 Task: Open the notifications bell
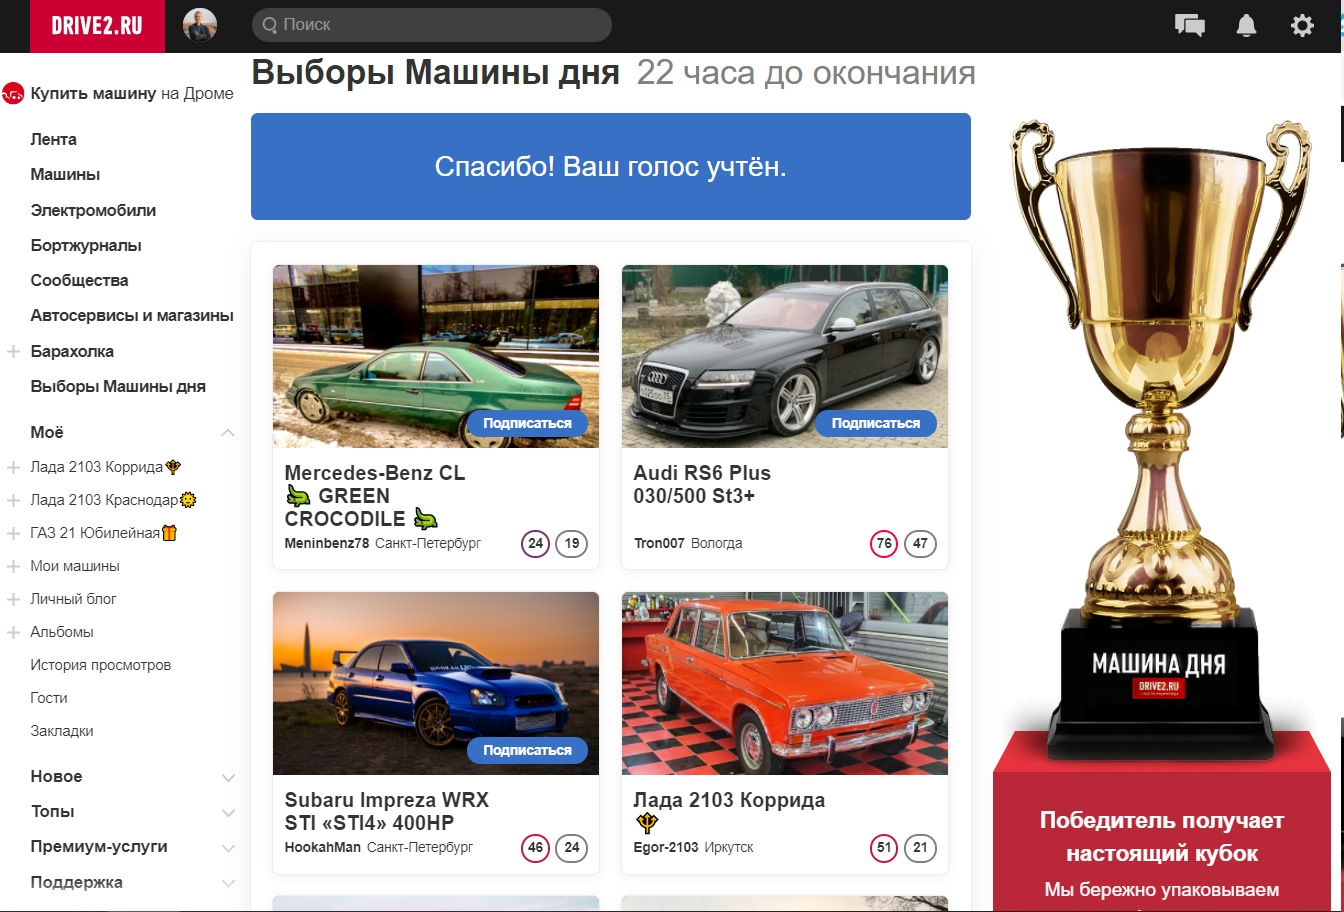[x=1246, y=26]
